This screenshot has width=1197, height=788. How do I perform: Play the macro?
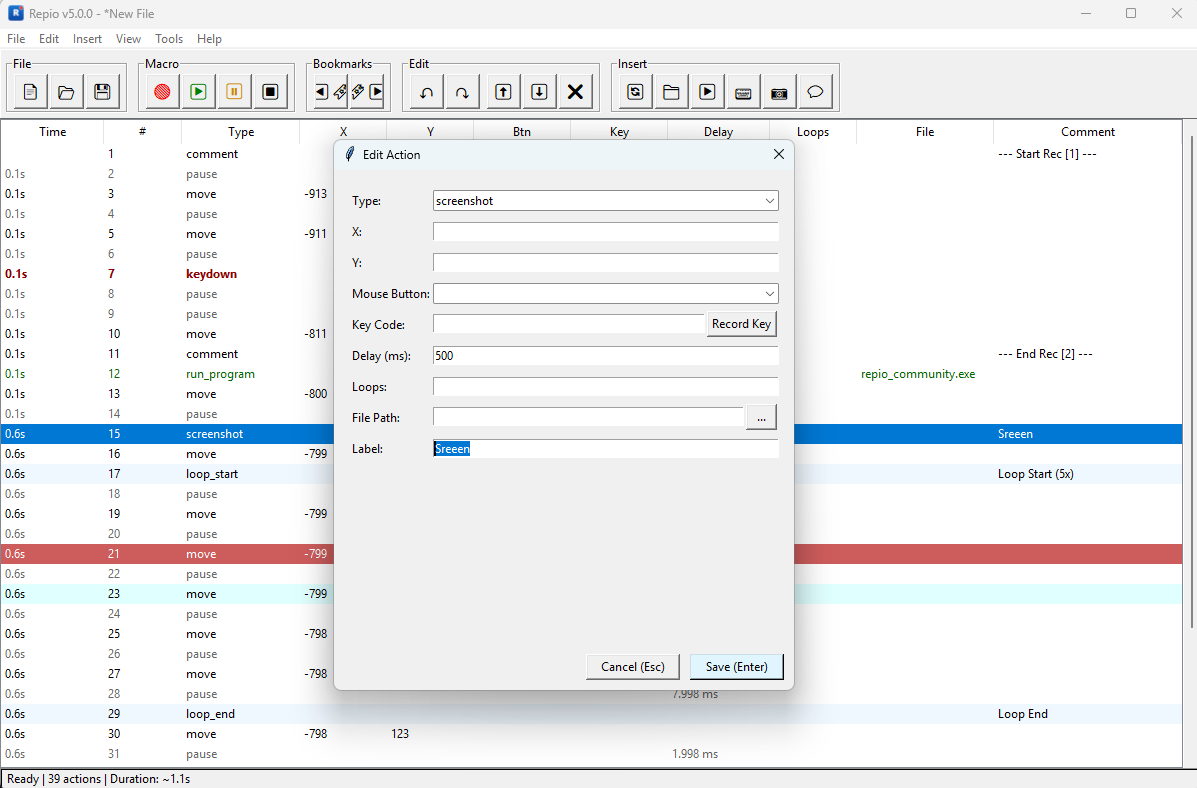[197, 91]
